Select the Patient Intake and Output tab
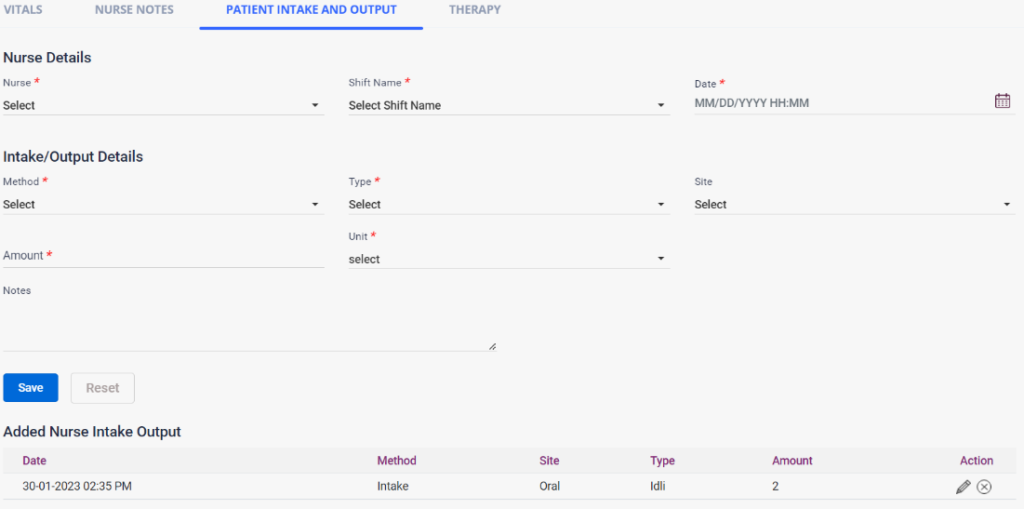The height and width of the screenshot is (509, 1024). 311,10
